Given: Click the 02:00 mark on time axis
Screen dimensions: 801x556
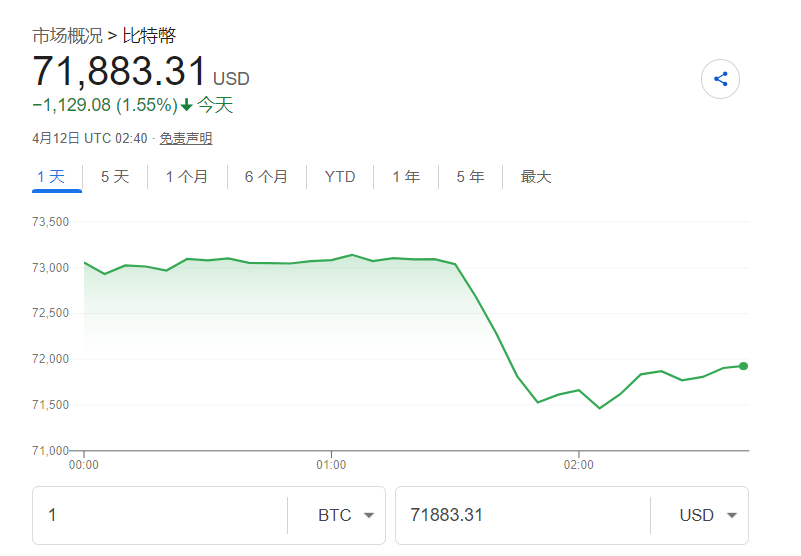Looking at the screenshot, I should coord(579,465).
